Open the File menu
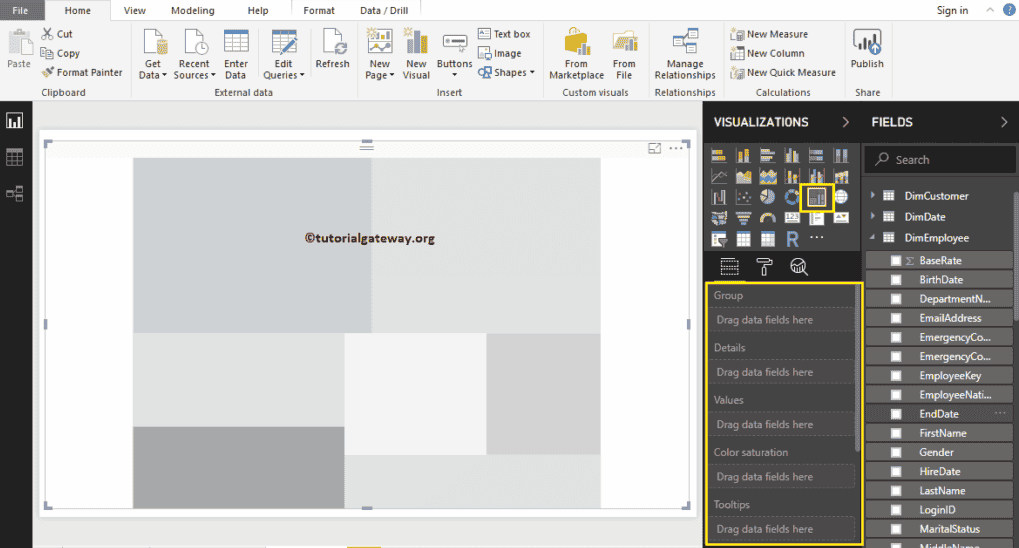 click(20, 10)
